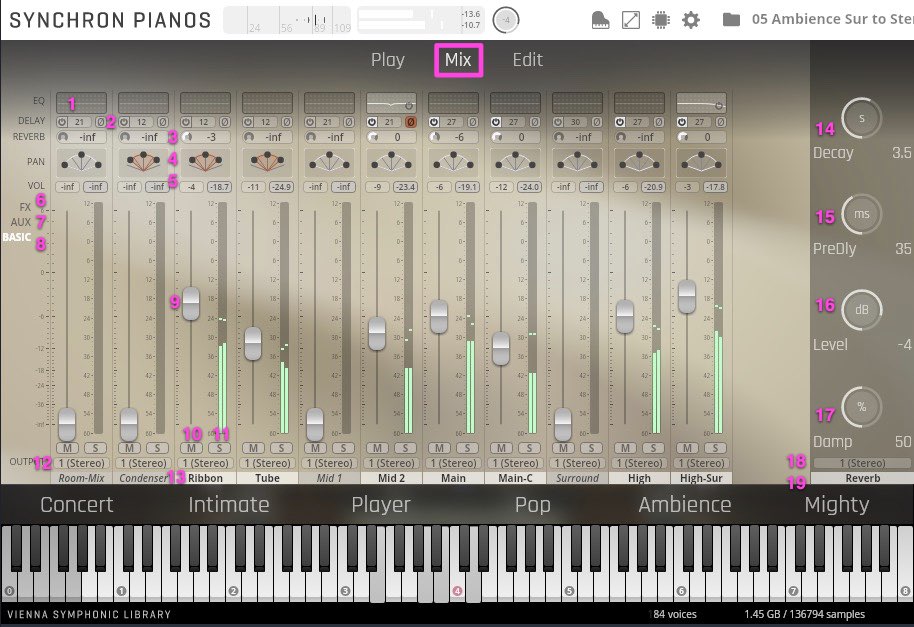The width and height of the screenshot is (914, 627).
Task: Solo the High-Sur channel
Action: 715,448
